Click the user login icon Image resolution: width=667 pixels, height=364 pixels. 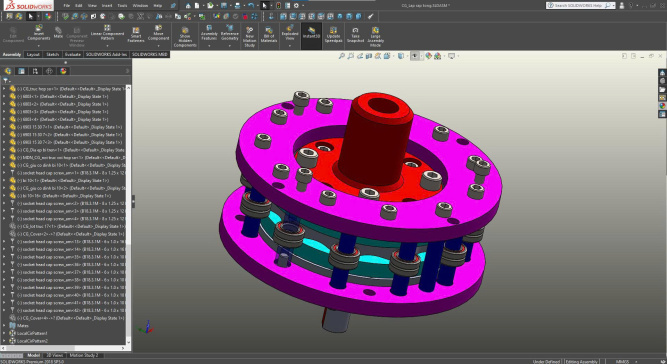pyautogui.click(x=622, y=6)
